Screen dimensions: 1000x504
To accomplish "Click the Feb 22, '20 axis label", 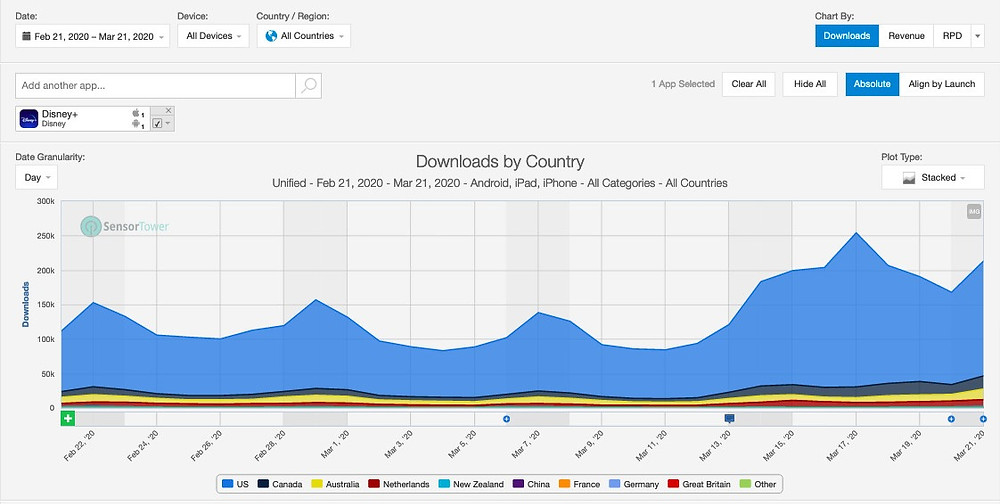I will (x=79, y=446).
